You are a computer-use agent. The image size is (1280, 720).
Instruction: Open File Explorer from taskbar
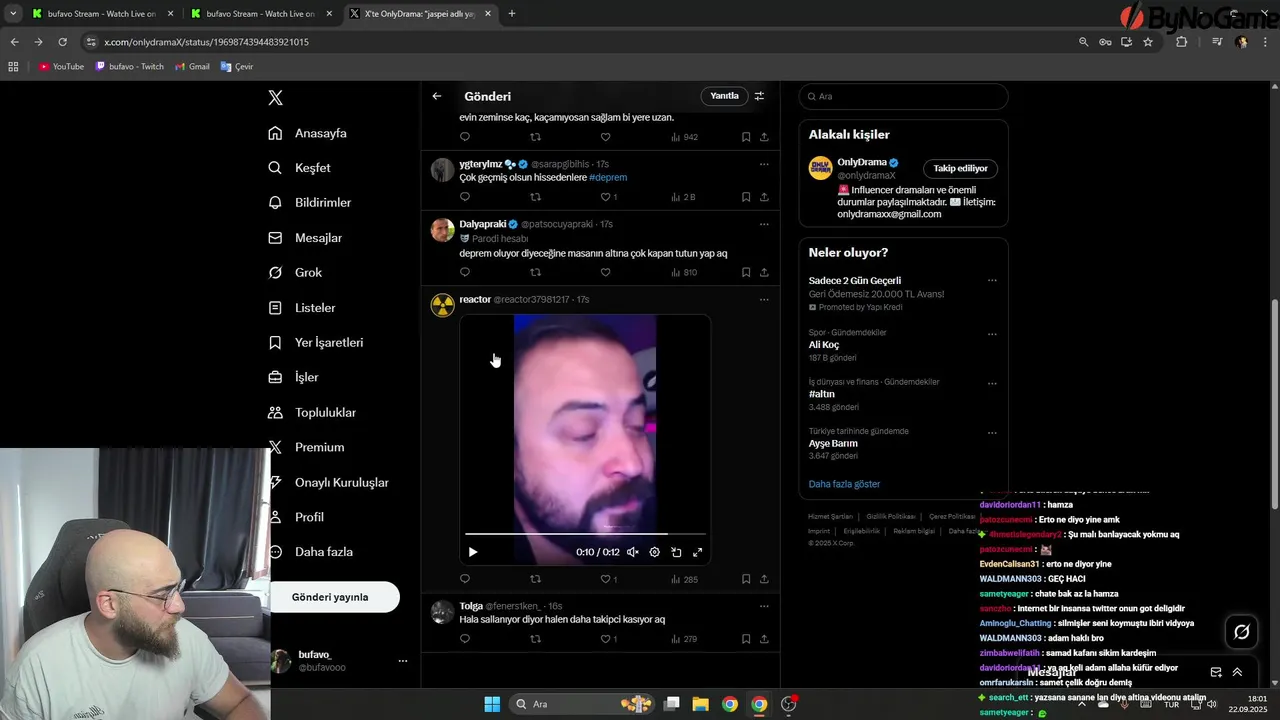[x=701, y=704]
